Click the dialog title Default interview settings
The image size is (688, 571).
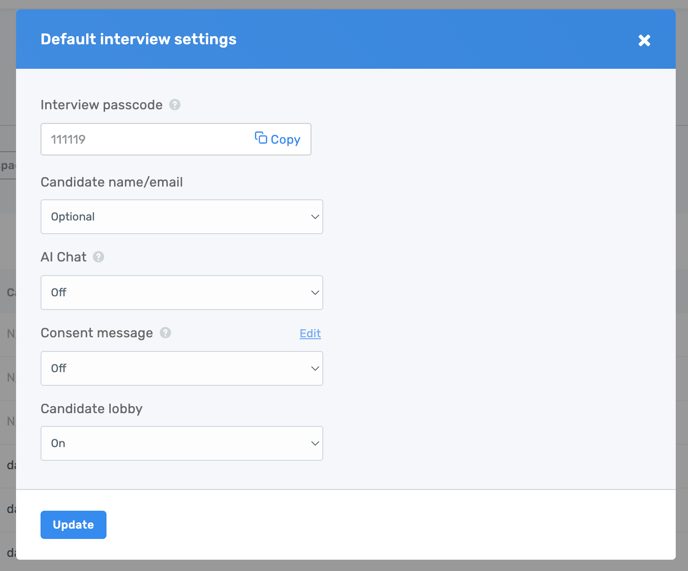point(138,40)
